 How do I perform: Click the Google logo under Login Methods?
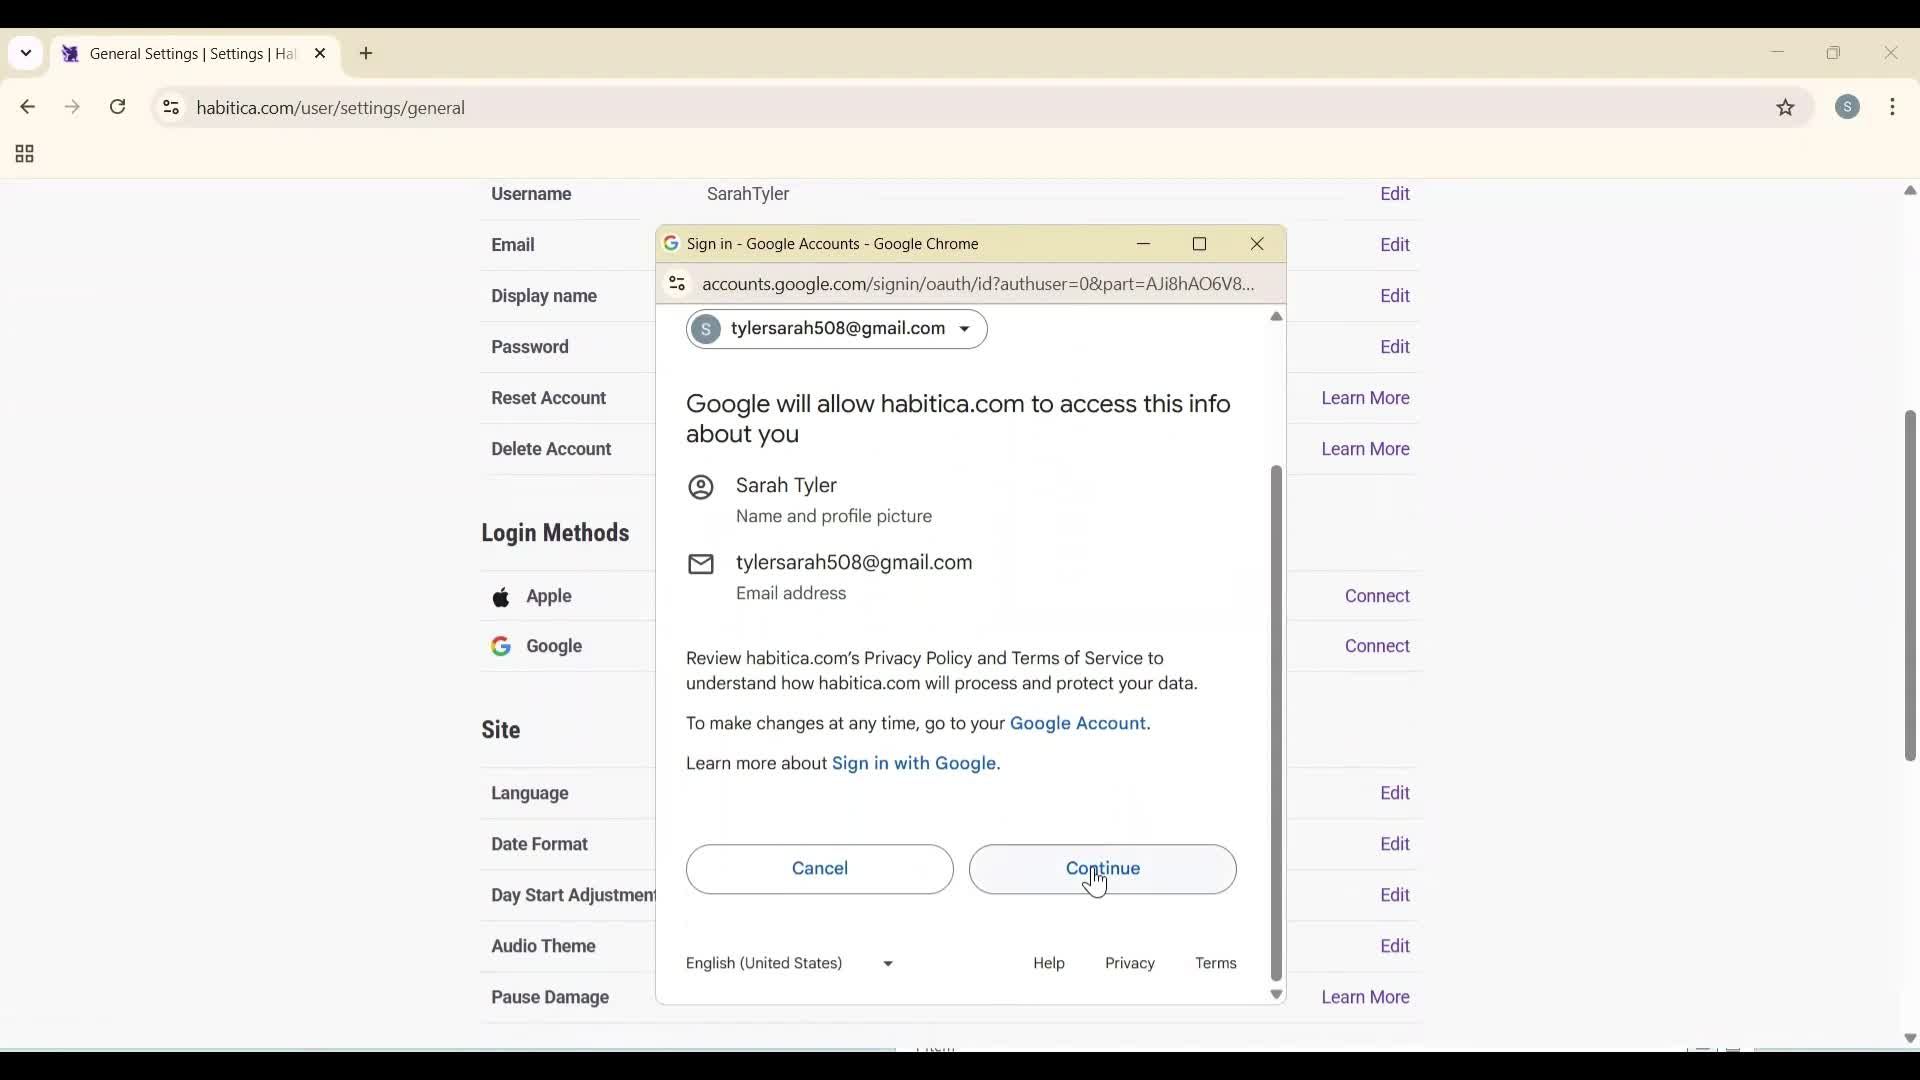(x=500, y=646)
